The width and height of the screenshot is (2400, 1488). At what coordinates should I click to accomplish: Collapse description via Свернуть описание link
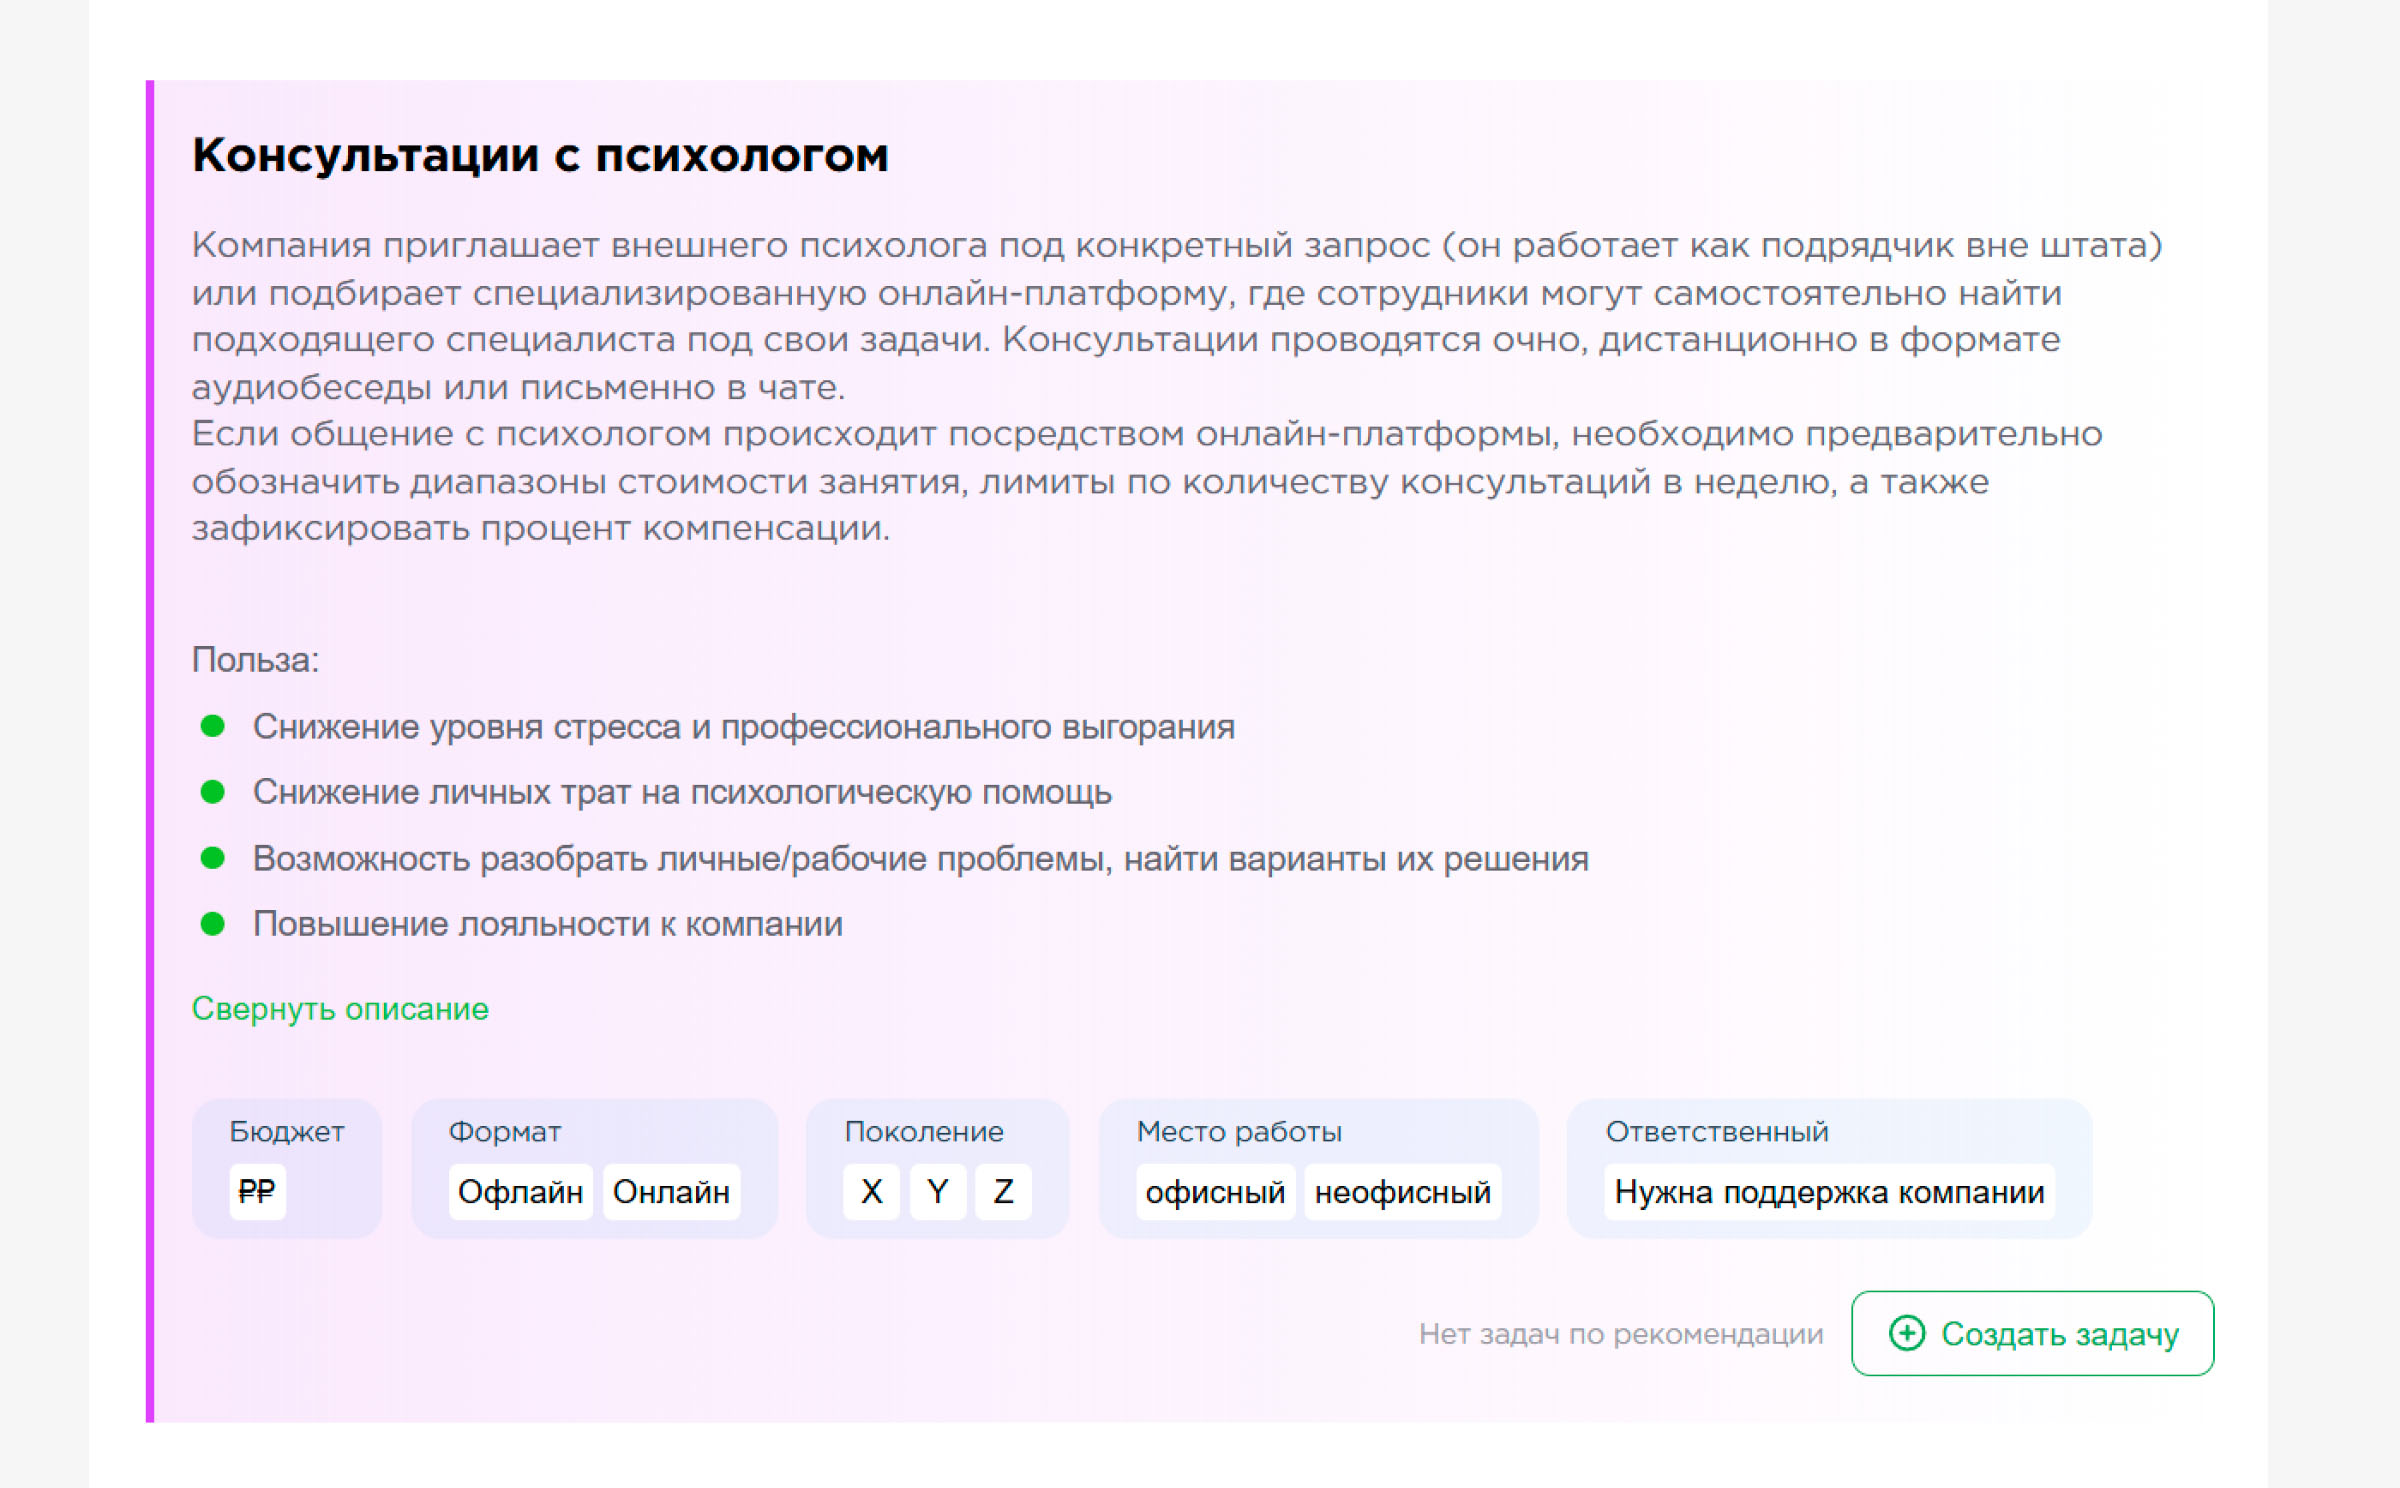point(340,1008)
